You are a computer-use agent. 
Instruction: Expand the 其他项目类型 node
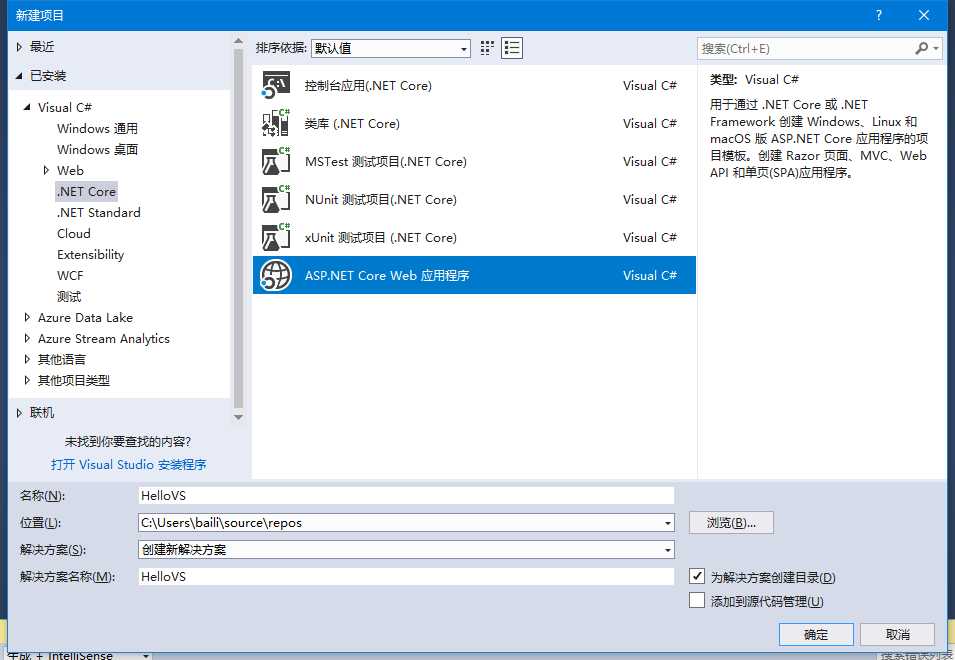(27, 381)
